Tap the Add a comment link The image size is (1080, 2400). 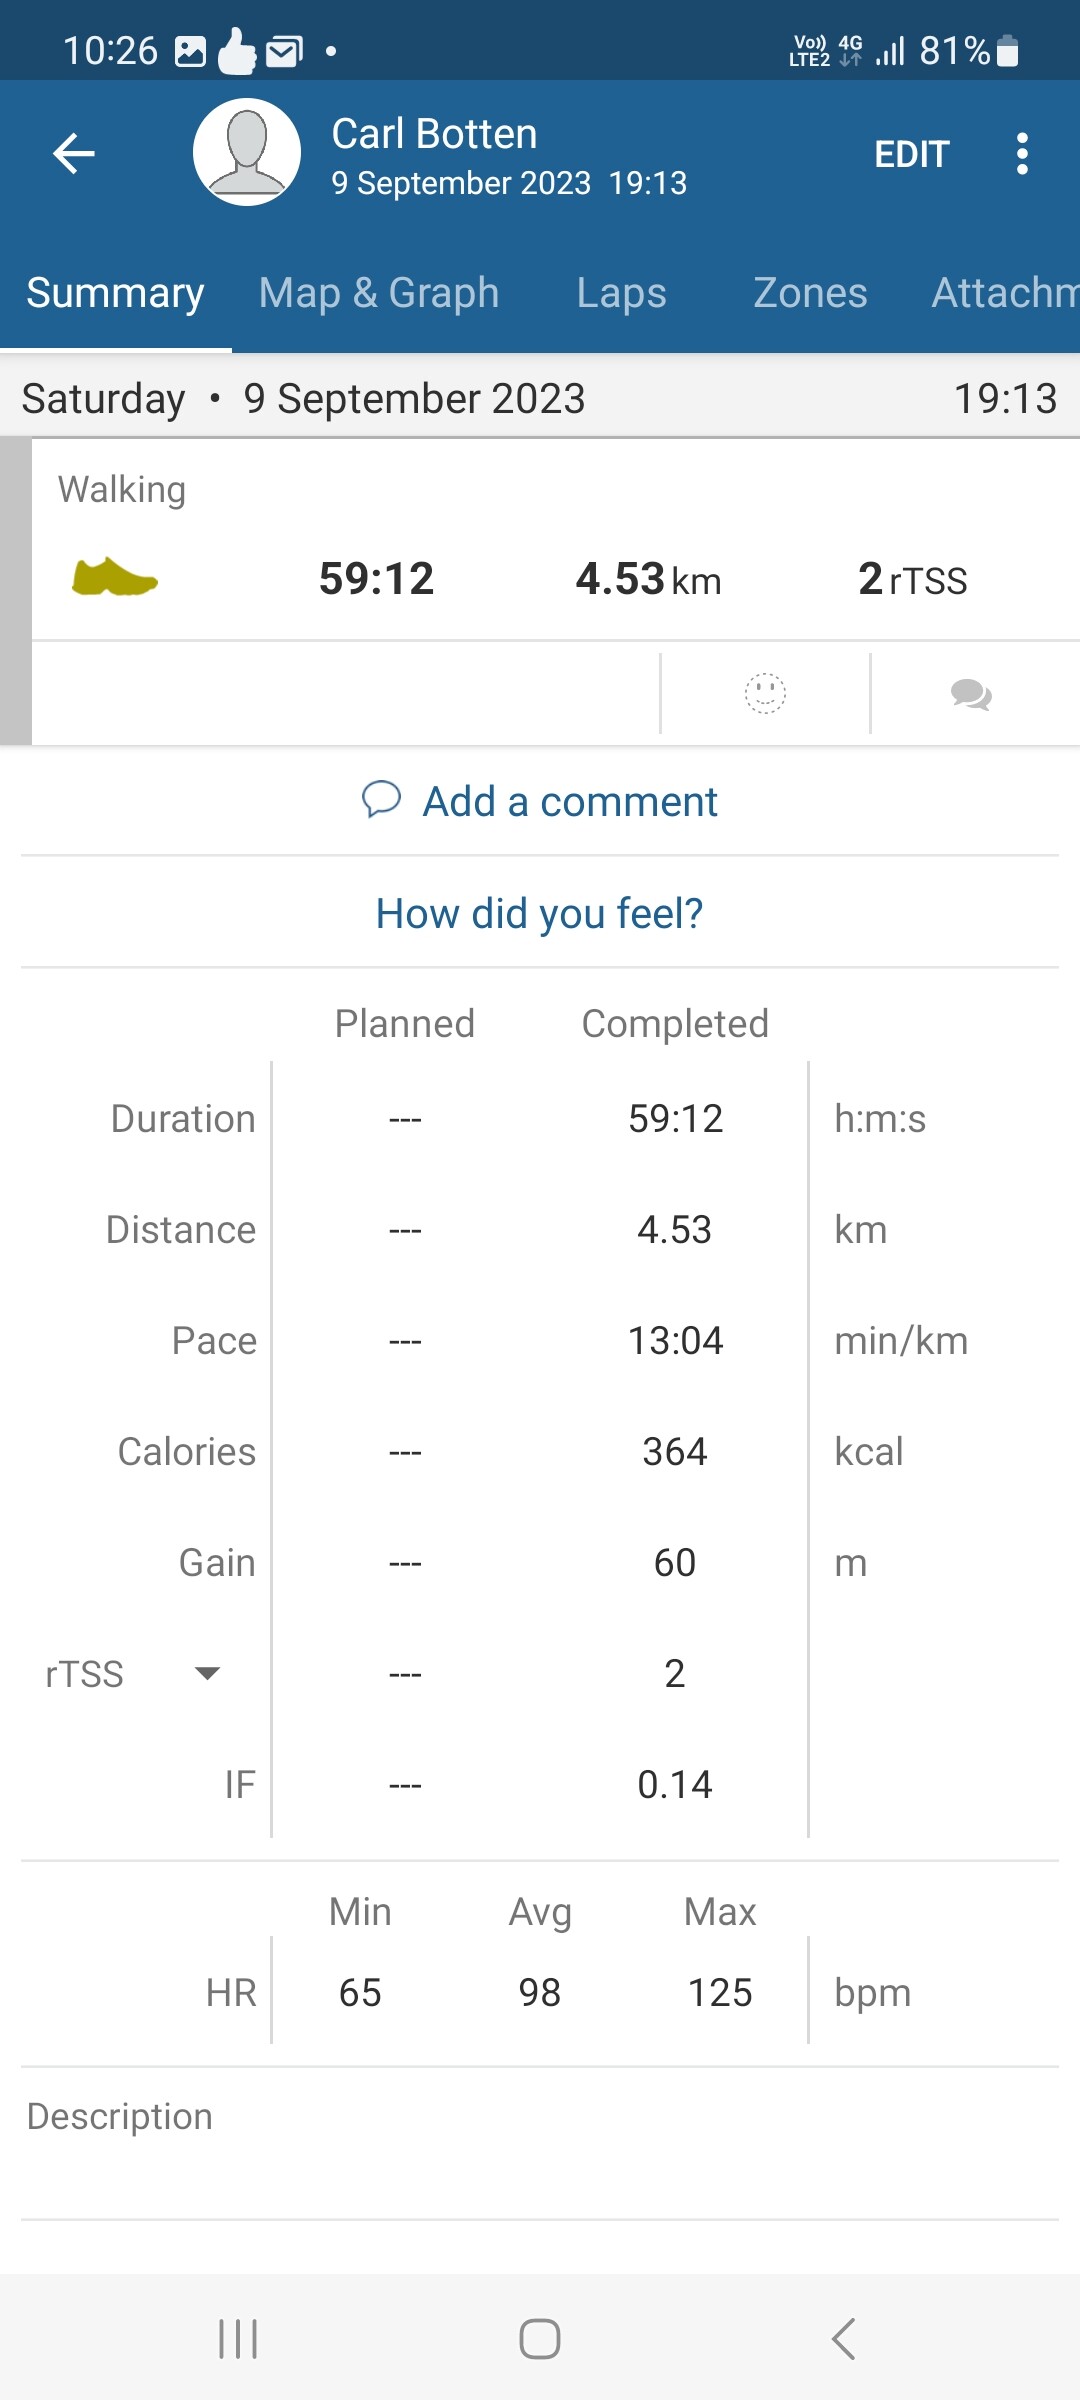click(569, 802)
